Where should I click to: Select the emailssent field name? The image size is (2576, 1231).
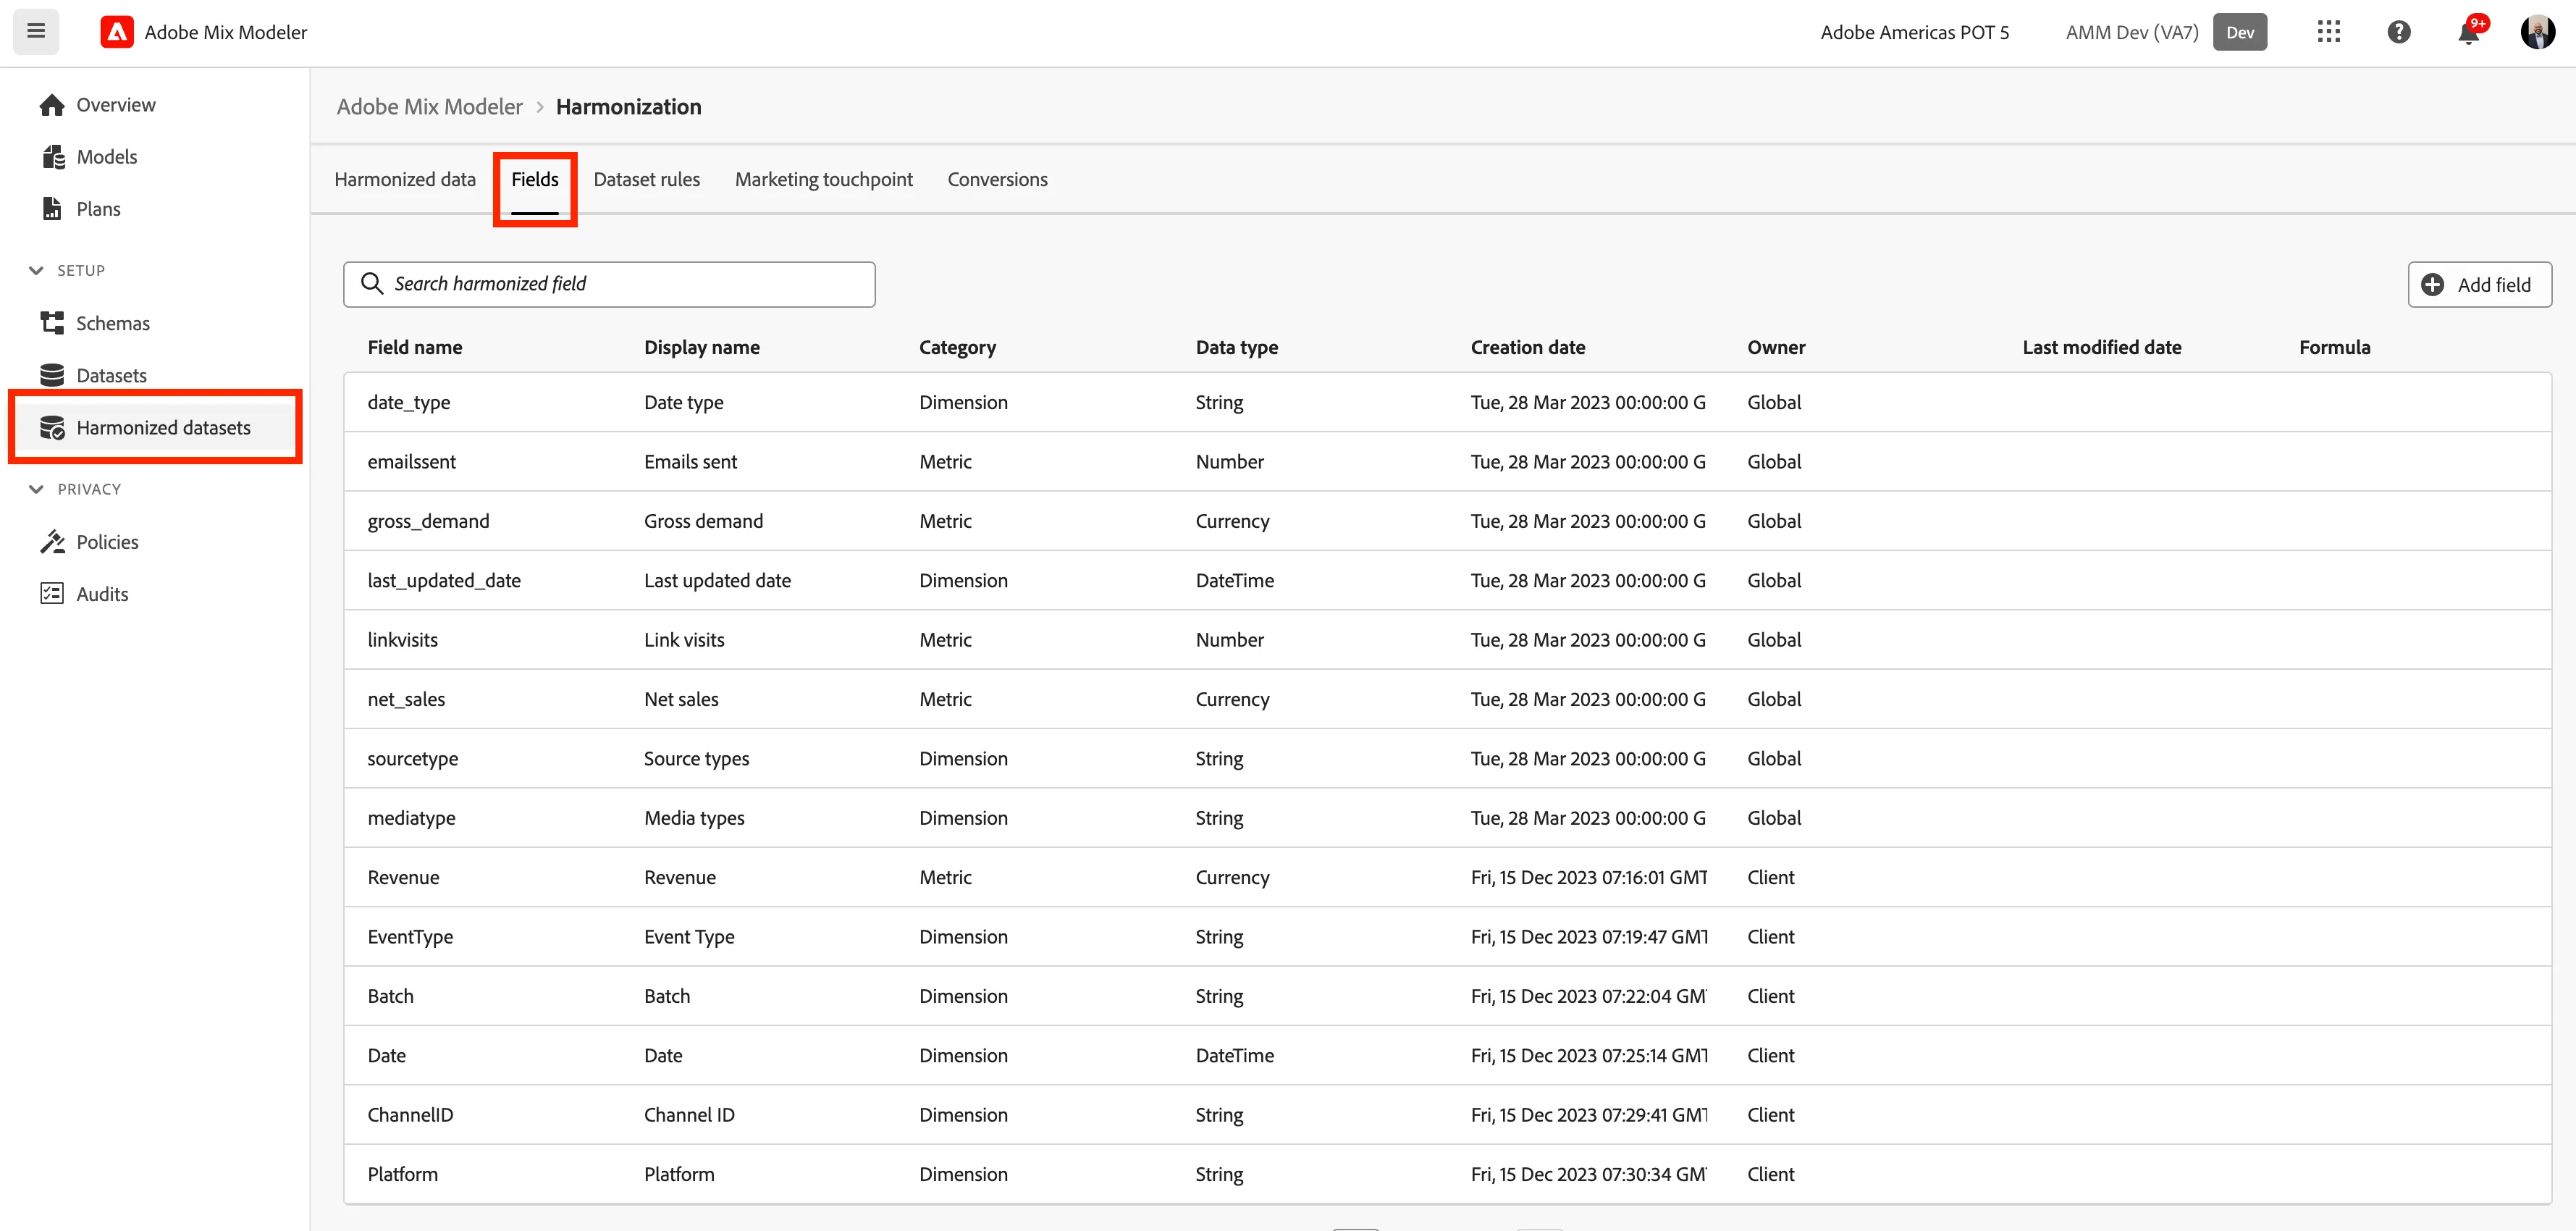[x=412, y=462]
